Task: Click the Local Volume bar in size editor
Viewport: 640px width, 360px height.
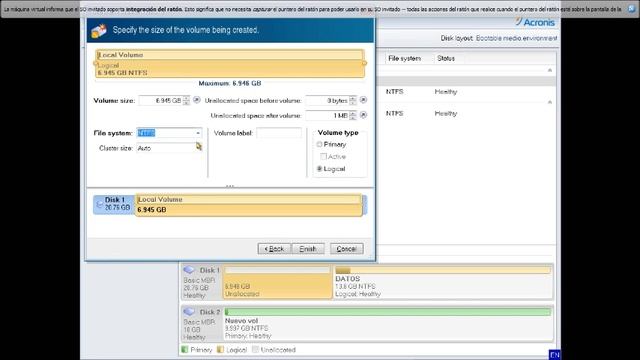Action: click(x=230, y=64)
